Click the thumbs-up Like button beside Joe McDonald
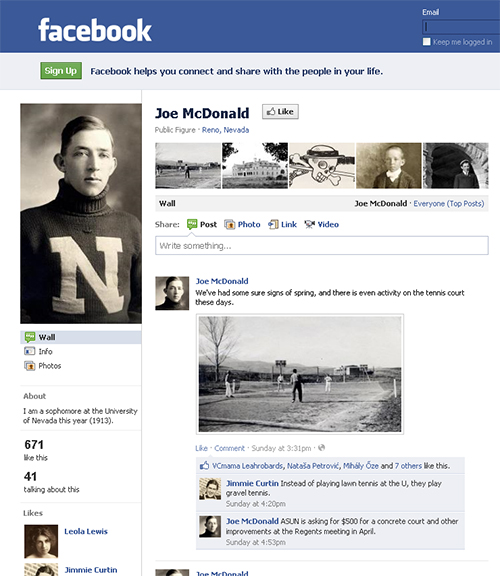Viewport: 500px width, 576px height. (x=280, y=112)
